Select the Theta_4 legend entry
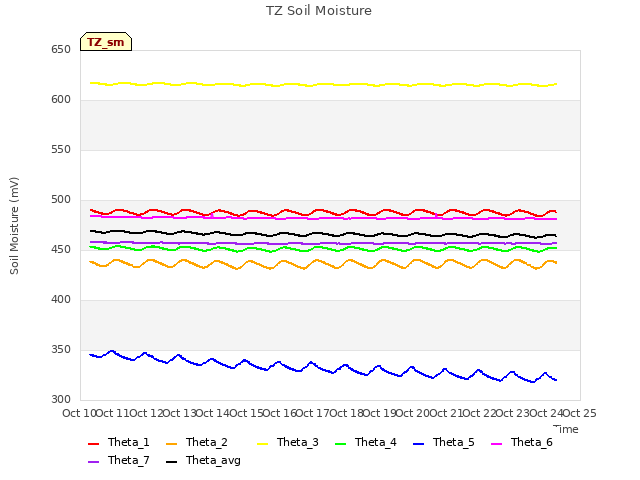The image size is (640, 480). (366, 442)
